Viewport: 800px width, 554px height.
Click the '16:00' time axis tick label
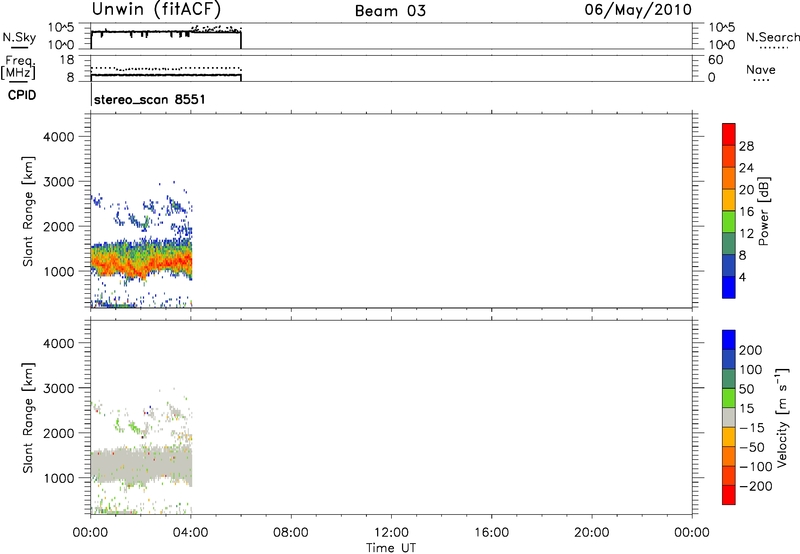point(491,533)
